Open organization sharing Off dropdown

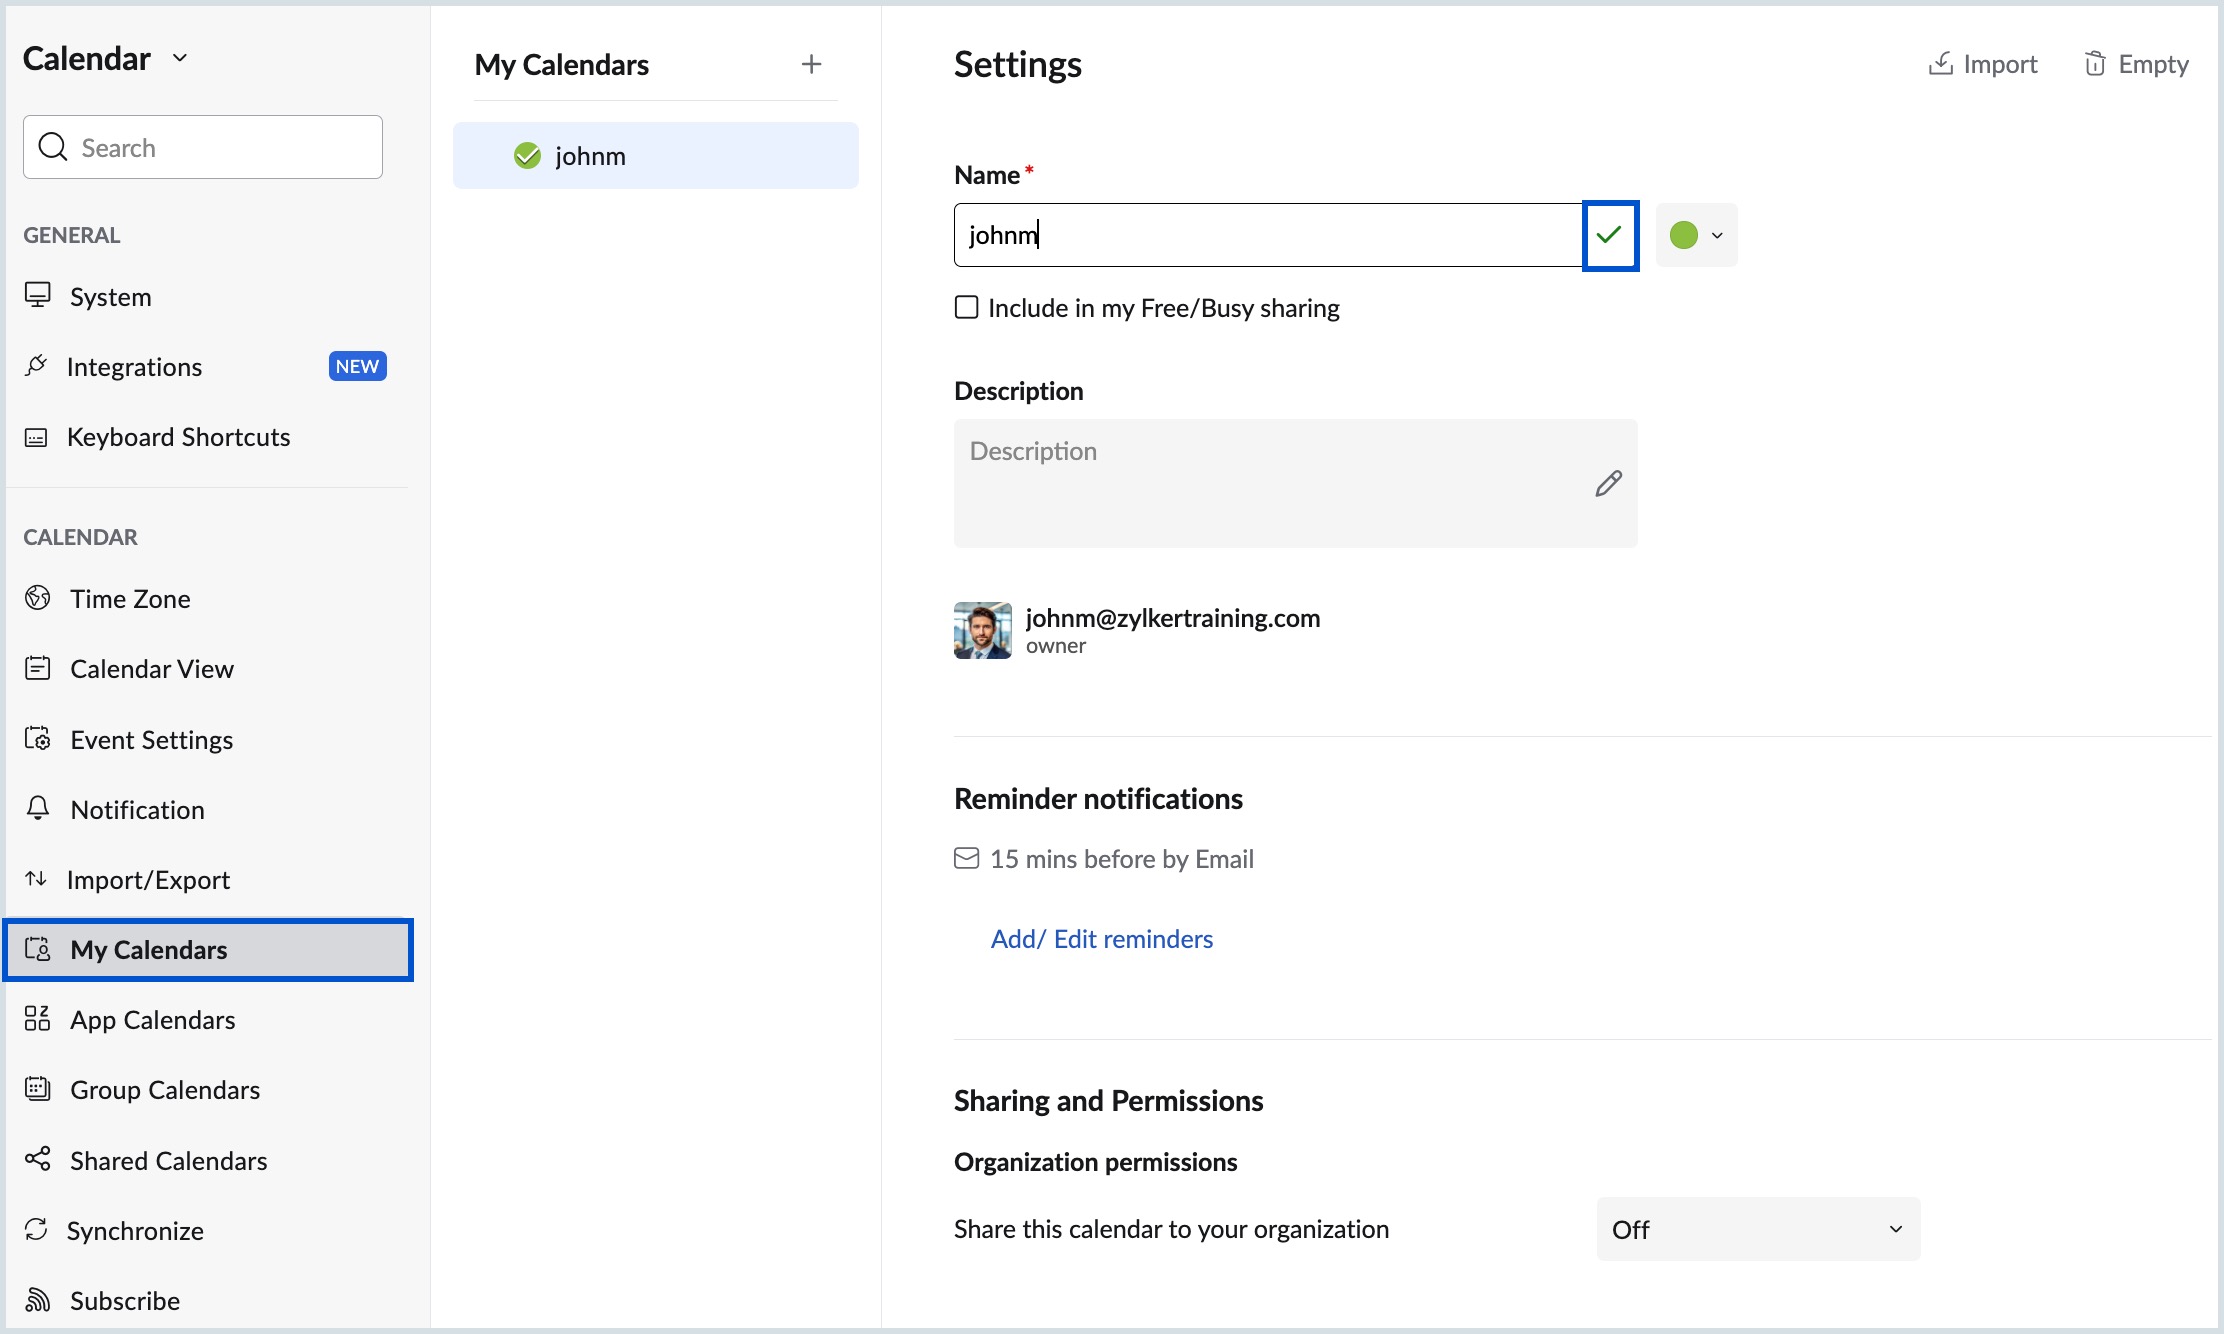pyautogui.click(x=1757, y=1229)
